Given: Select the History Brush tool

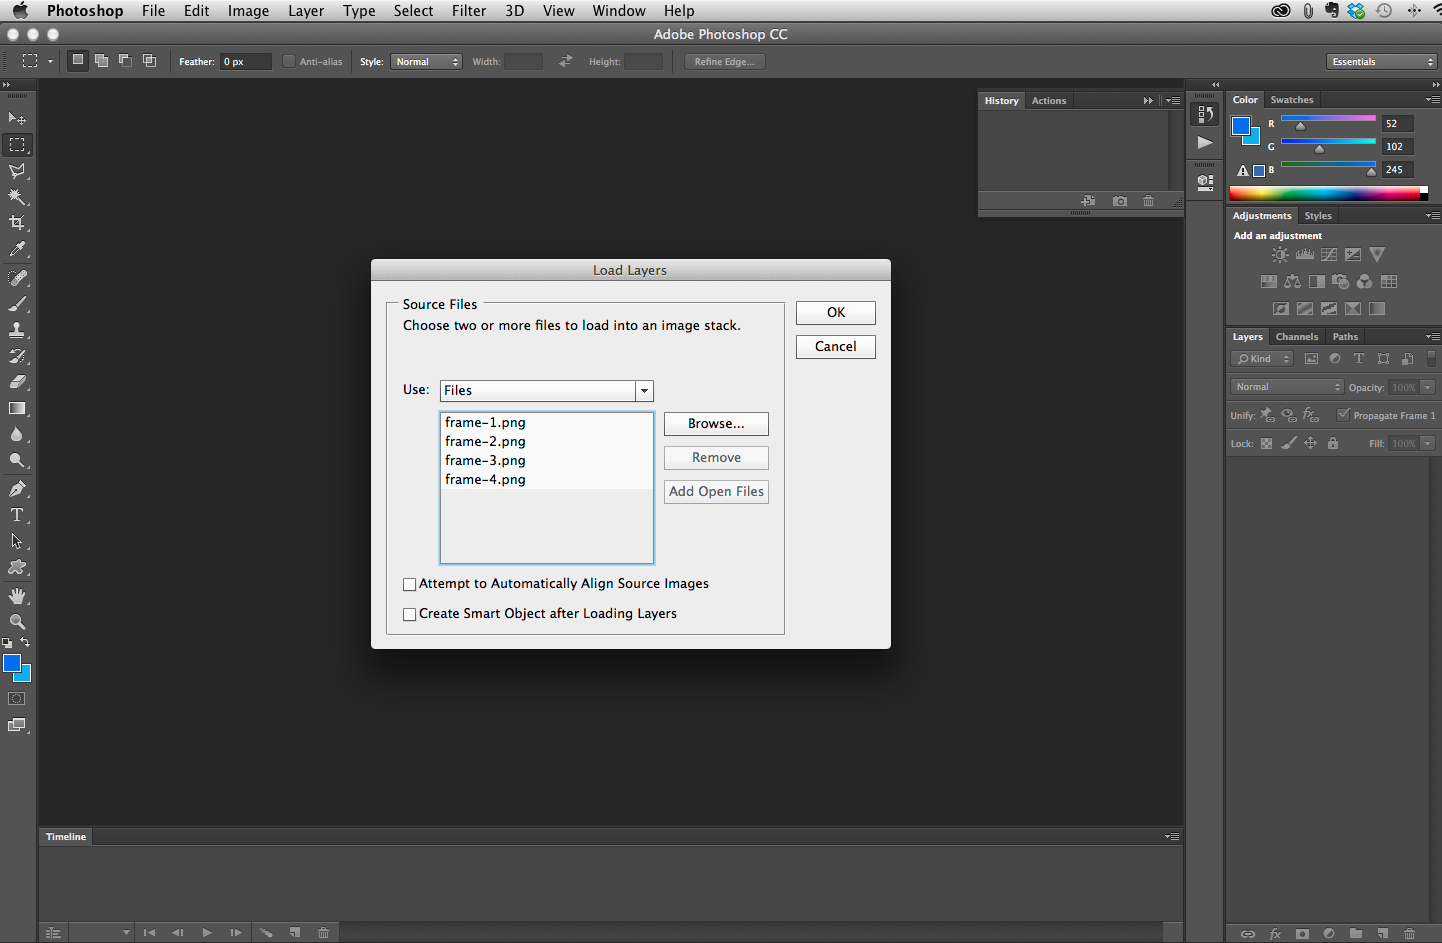Looking at the screenshot, I should tap(17, 356).
